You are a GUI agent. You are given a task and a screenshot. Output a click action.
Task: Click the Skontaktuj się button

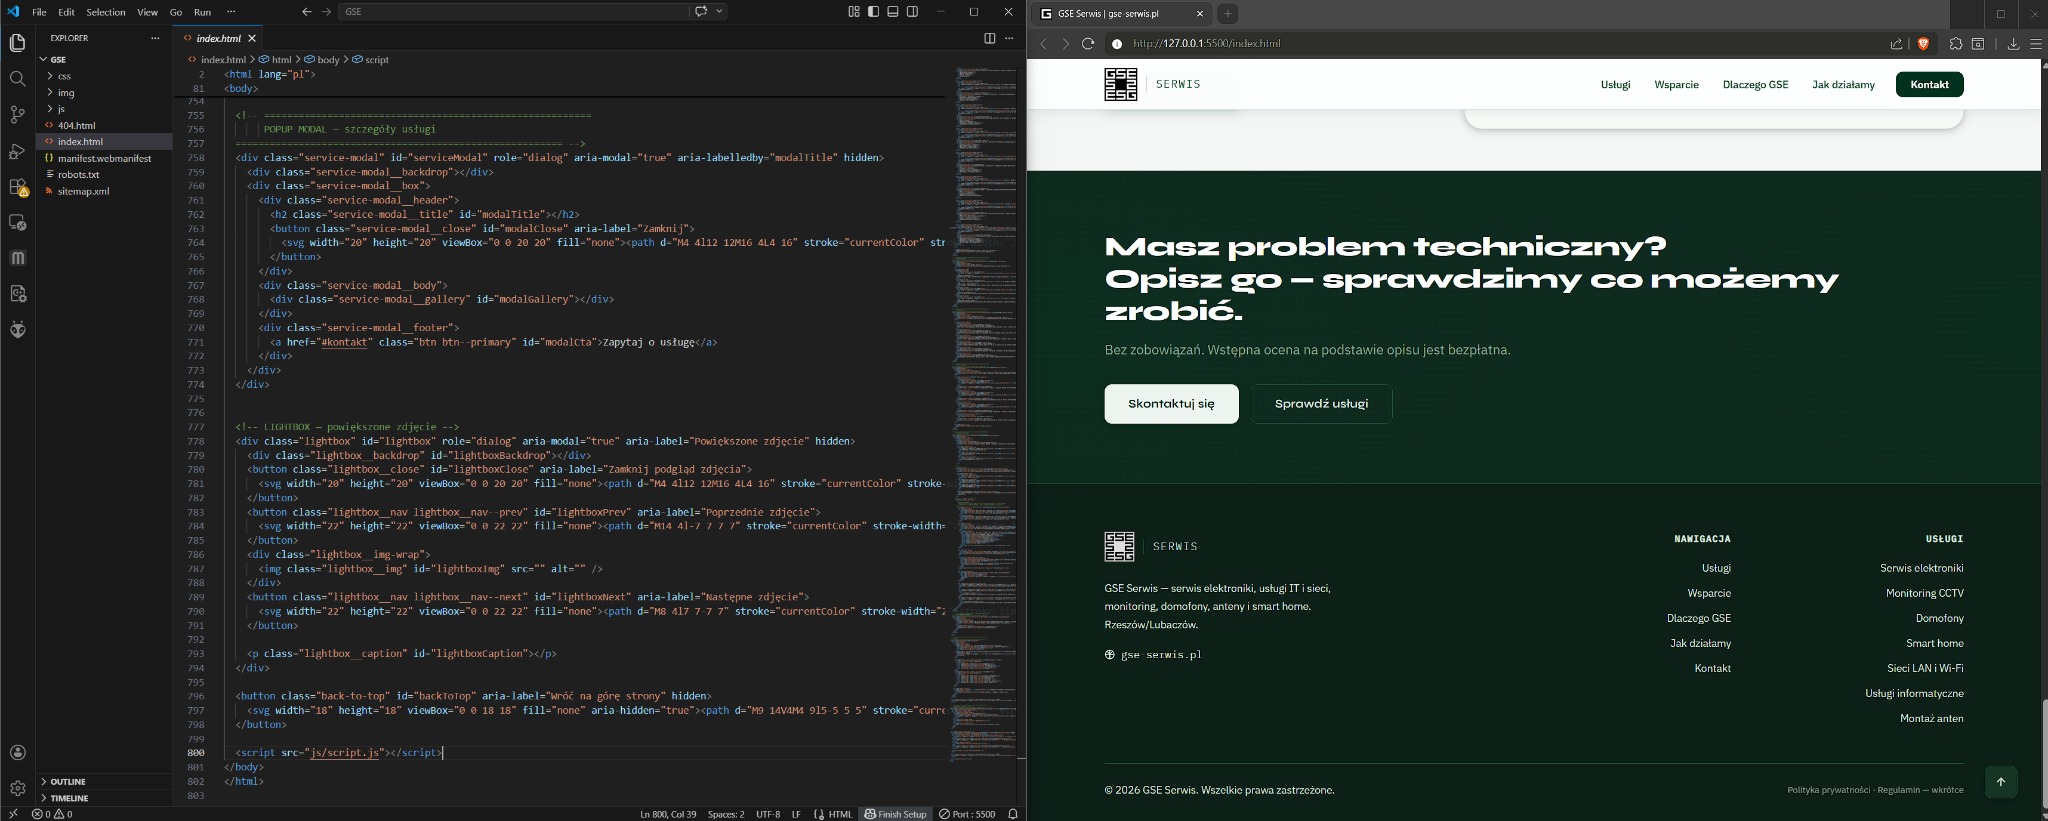pos(1171,404)
